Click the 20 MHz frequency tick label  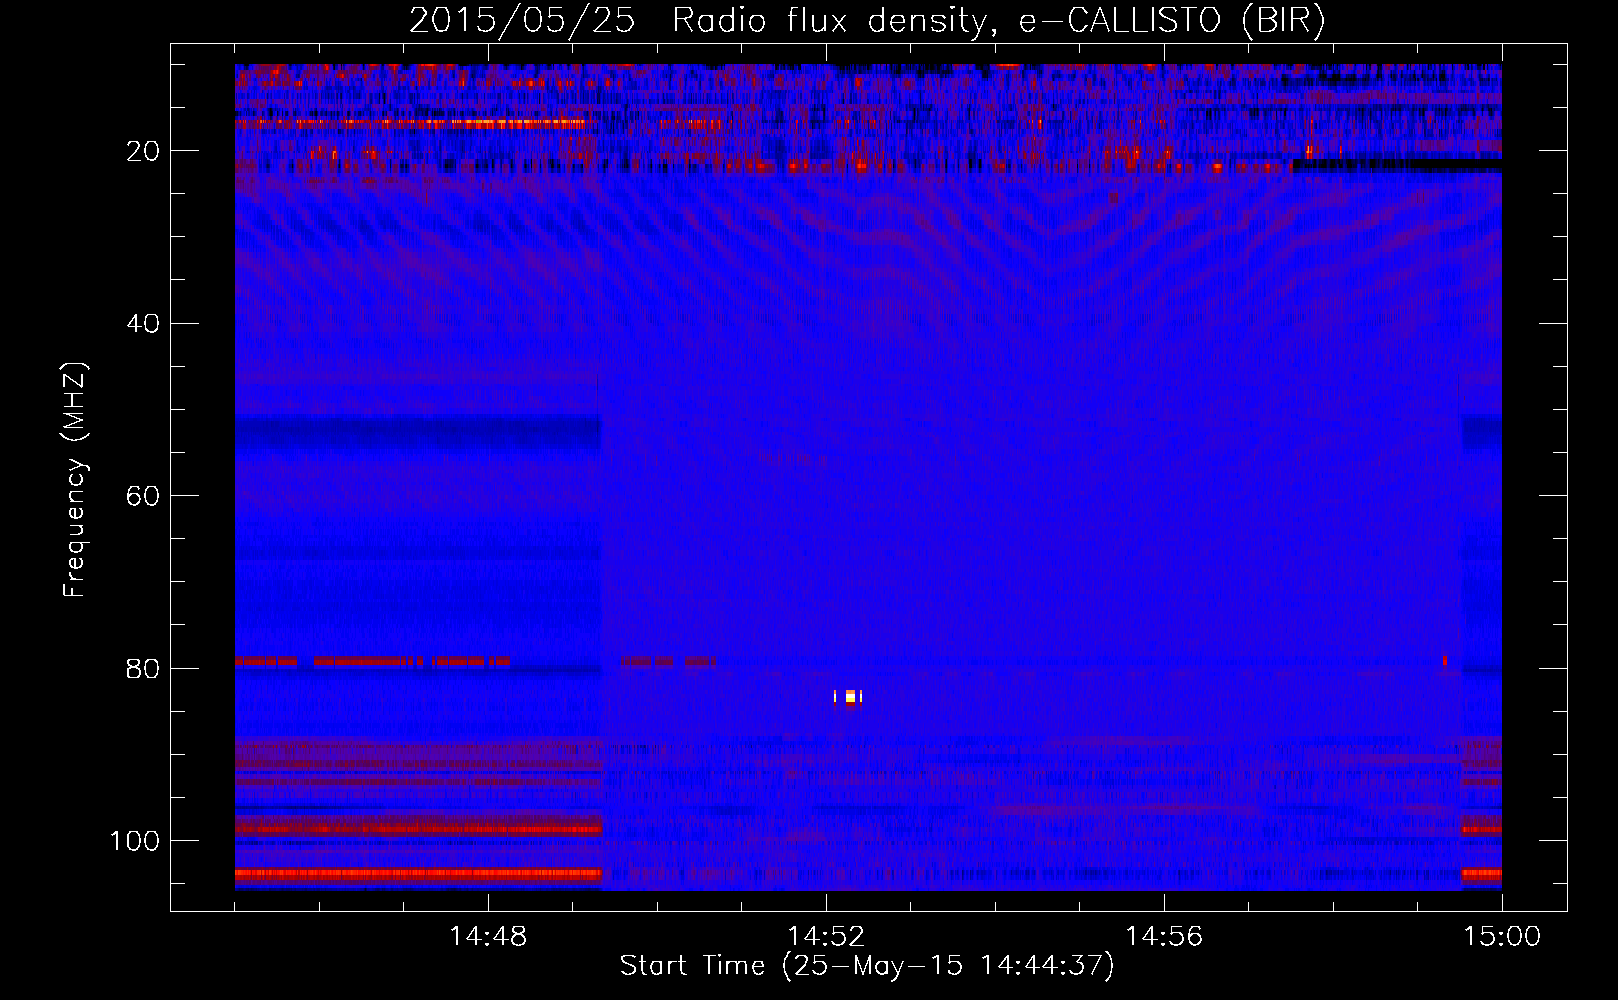(144, 151)
